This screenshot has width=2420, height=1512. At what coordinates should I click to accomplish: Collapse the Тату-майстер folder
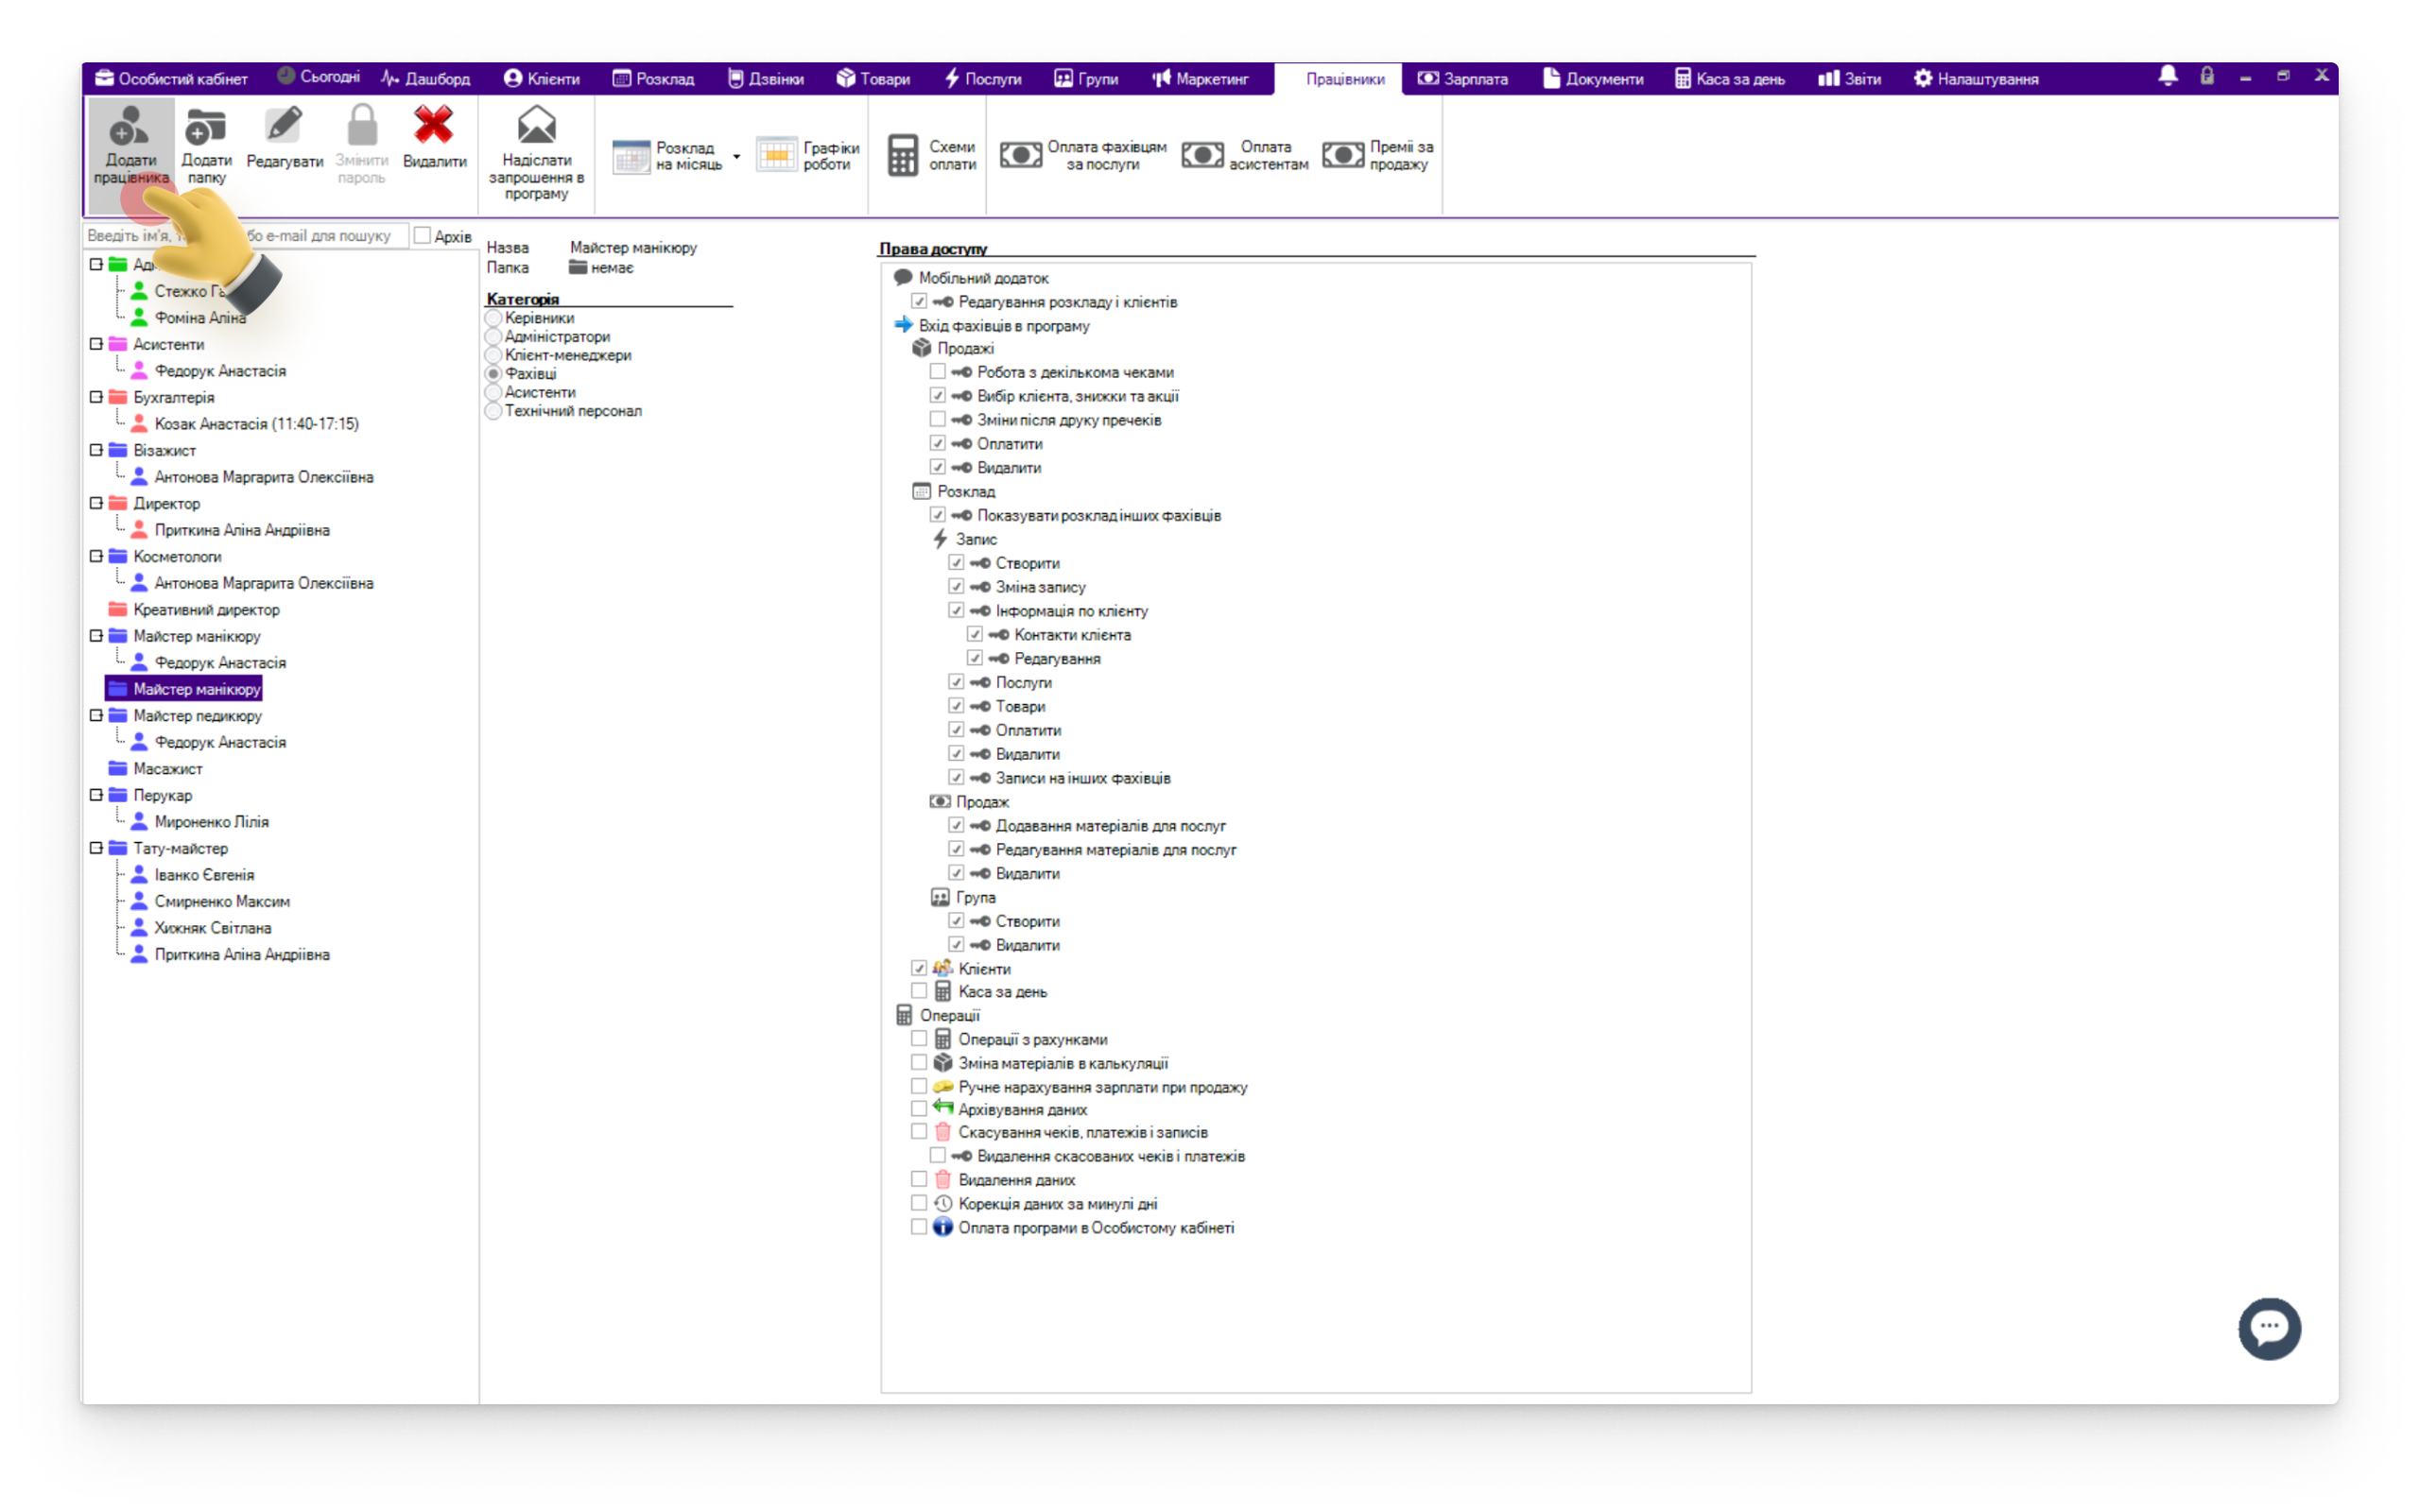click(x=96, y=847)
